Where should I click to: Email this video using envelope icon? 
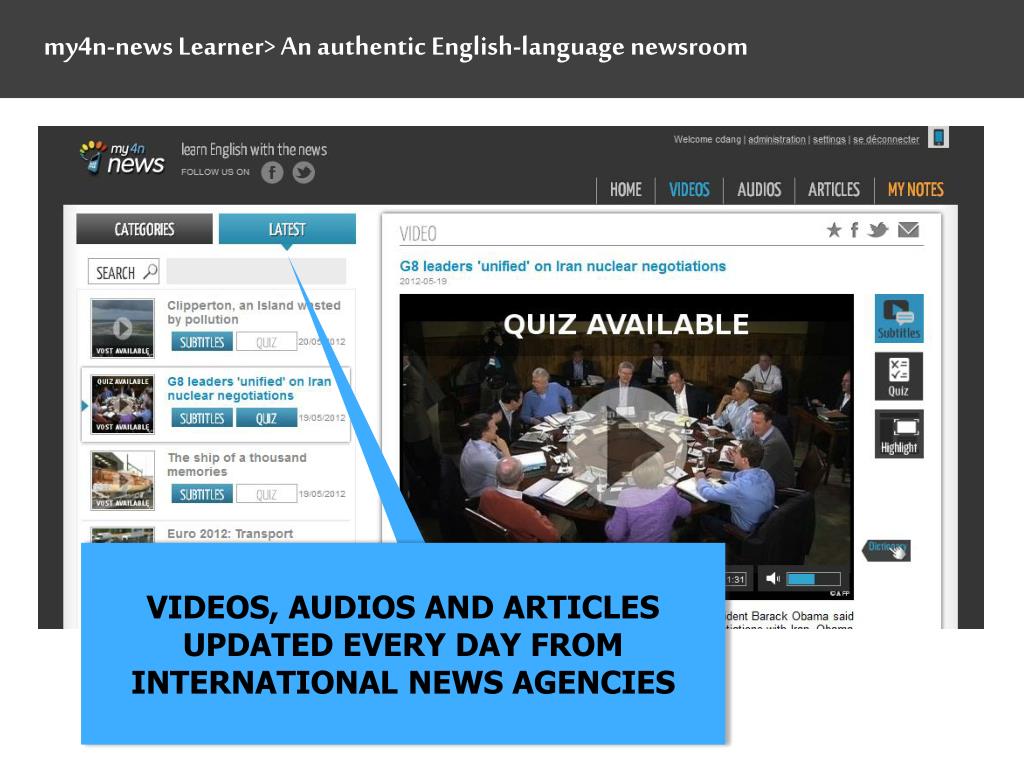point(908,230)
